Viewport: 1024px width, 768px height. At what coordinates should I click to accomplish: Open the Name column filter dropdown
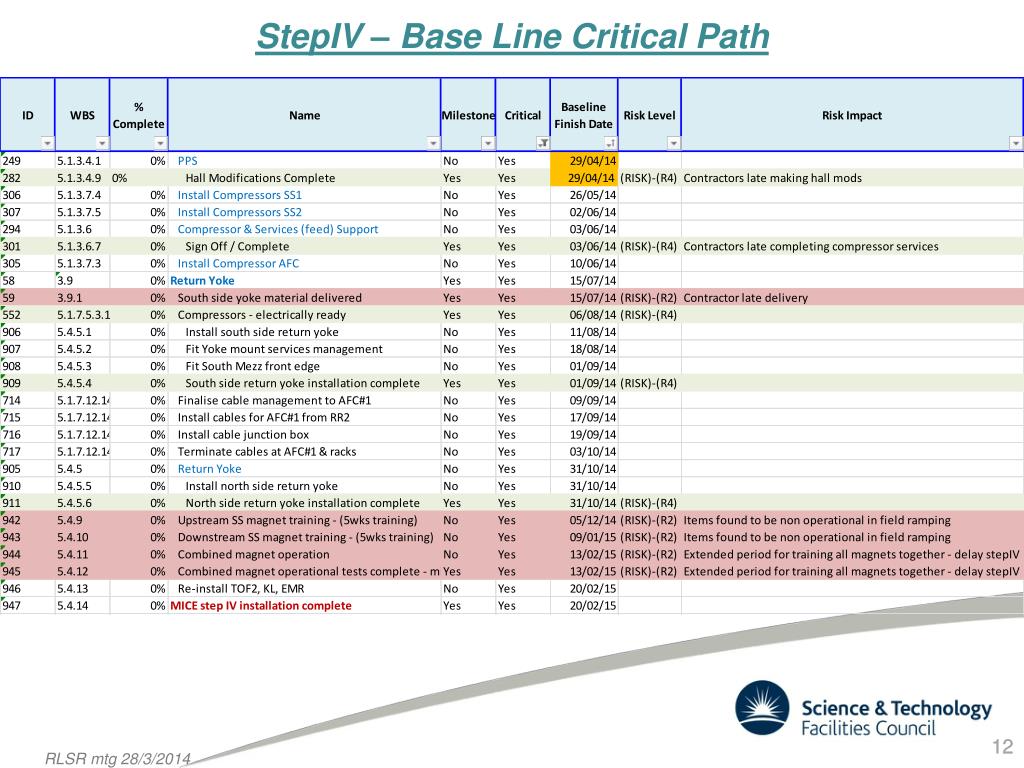[x=433, y=143]
